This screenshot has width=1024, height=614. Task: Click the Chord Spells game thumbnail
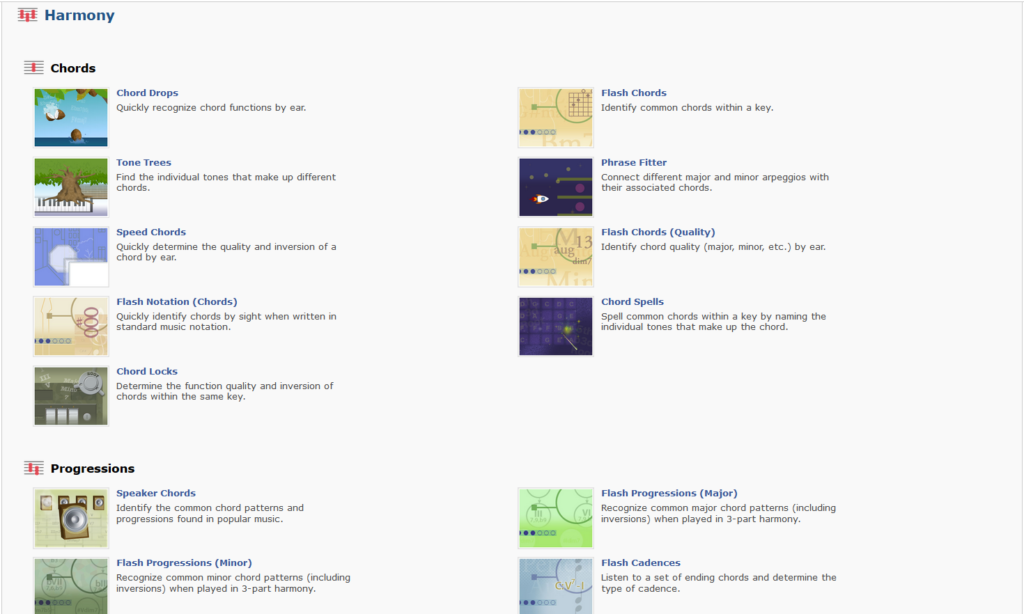[x=555, y=326]
